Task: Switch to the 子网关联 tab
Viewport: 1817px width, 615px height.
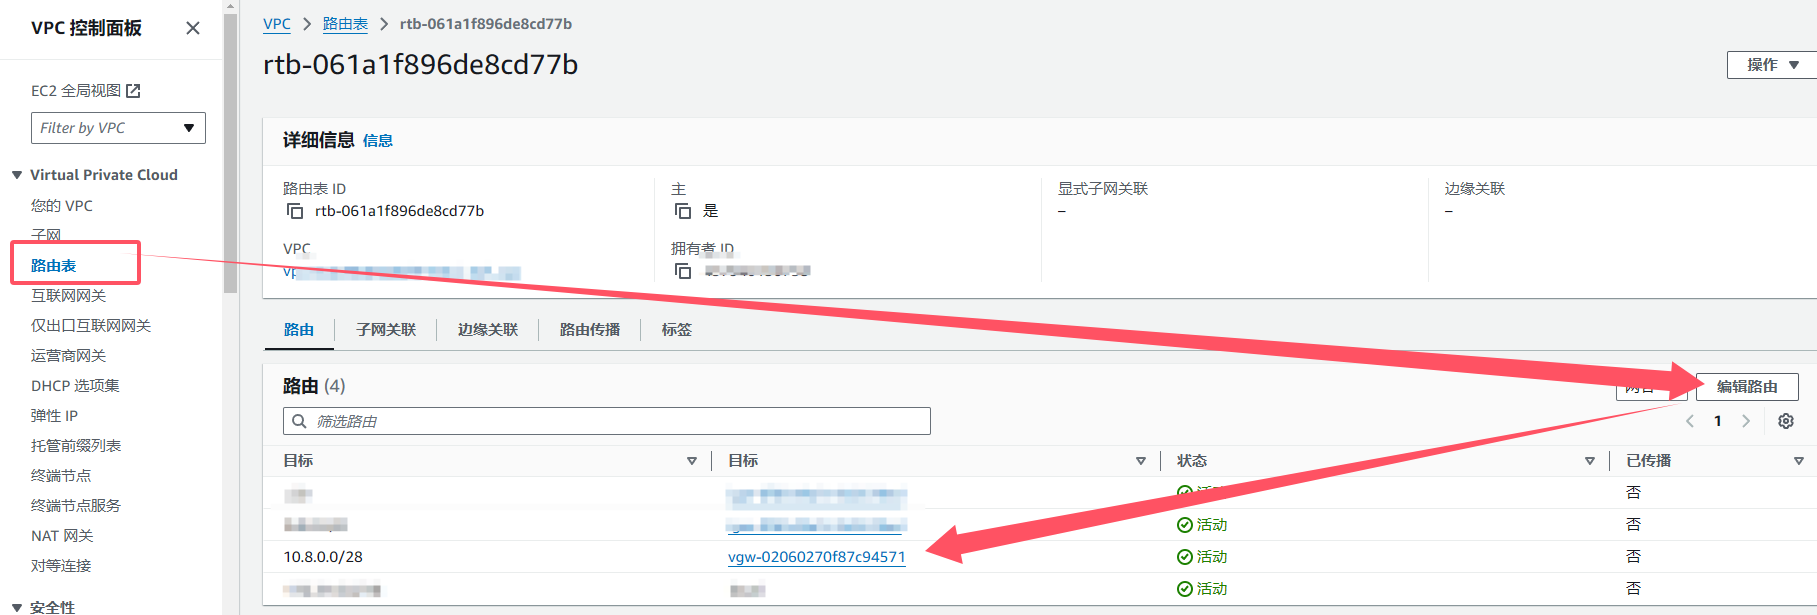Action: (386, 330)
